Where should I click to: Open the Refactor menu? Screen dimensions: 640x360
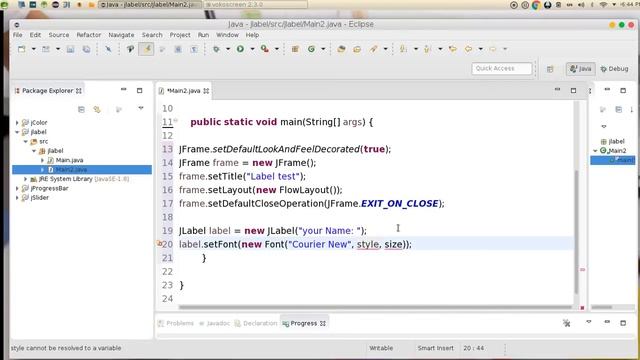(x=89, y=35)
